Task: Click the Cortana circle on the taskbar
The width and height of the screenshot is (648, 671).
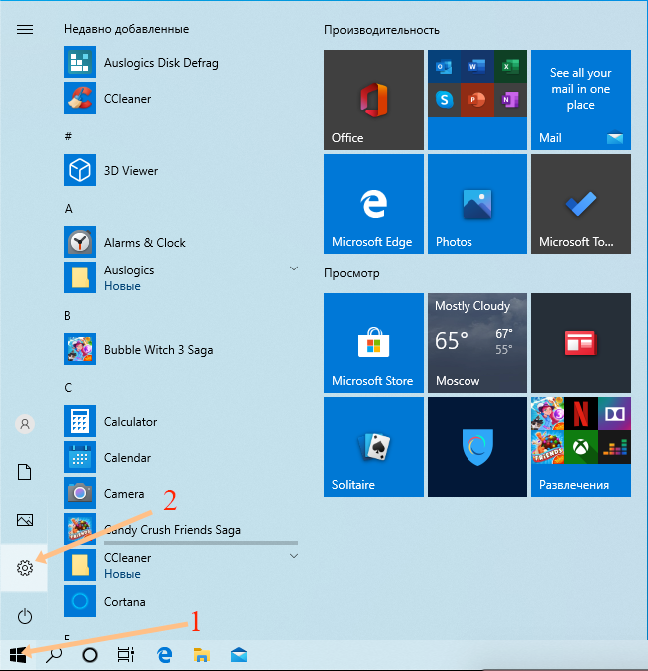Action: tap(90, 655)
